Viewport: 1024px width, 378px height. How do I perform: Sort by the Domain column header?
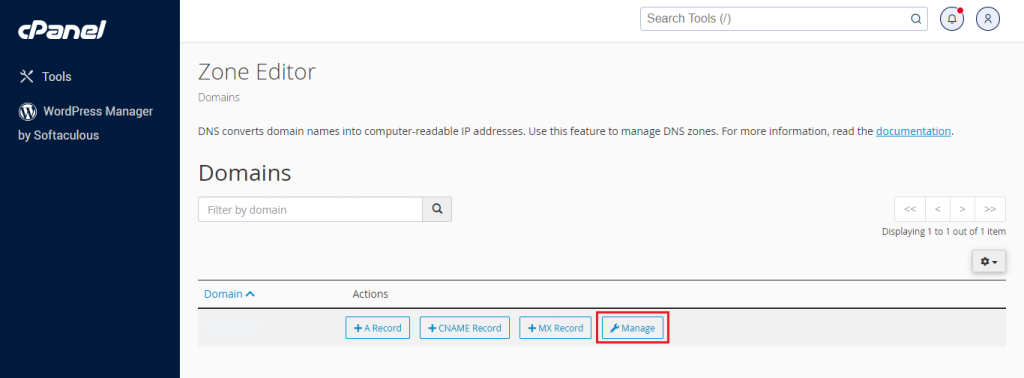point(229,294)
